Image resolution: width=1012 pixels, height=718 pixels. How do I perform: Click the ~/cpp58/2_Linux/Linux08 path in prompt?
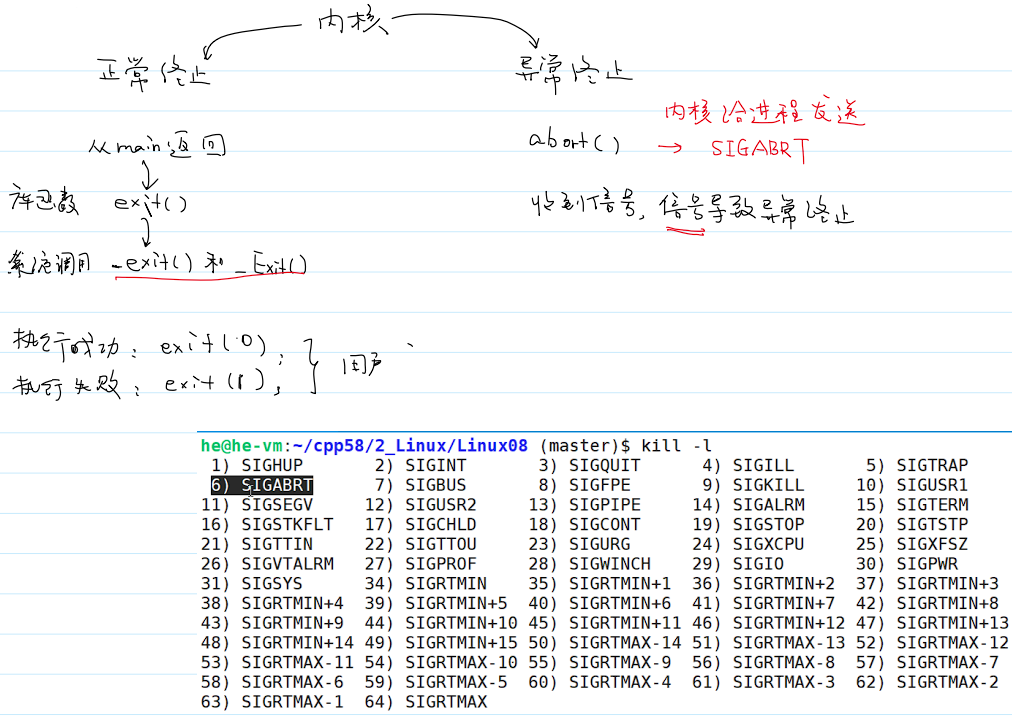click(x=410, y=446)
